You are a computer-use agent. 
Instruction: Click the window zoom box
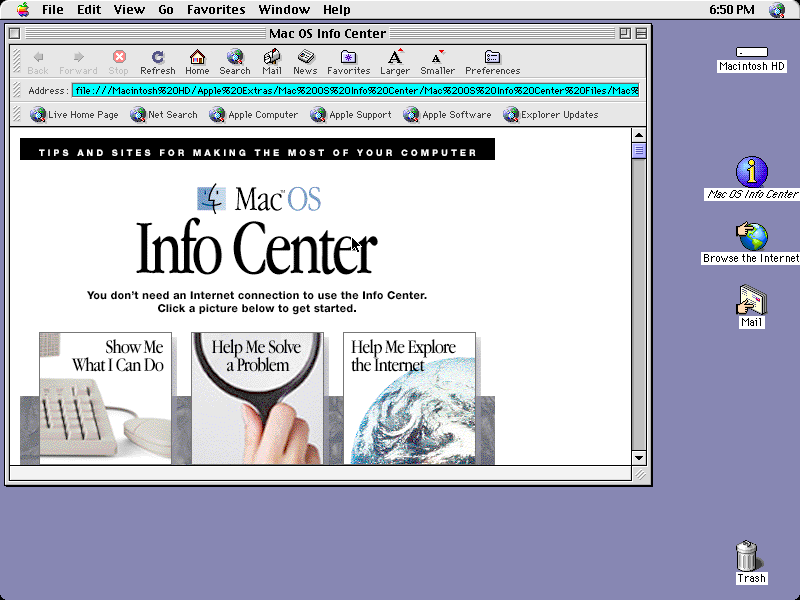point(624,33)
